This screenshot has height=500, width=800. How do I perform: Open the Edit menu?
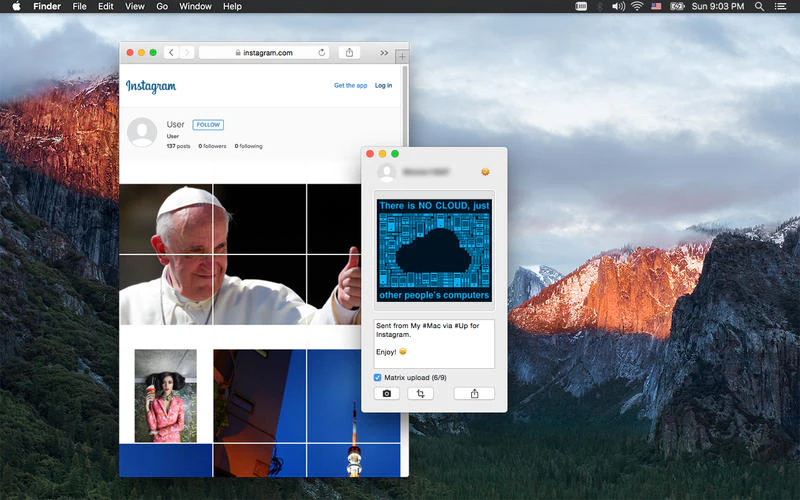tap(106, 6)
